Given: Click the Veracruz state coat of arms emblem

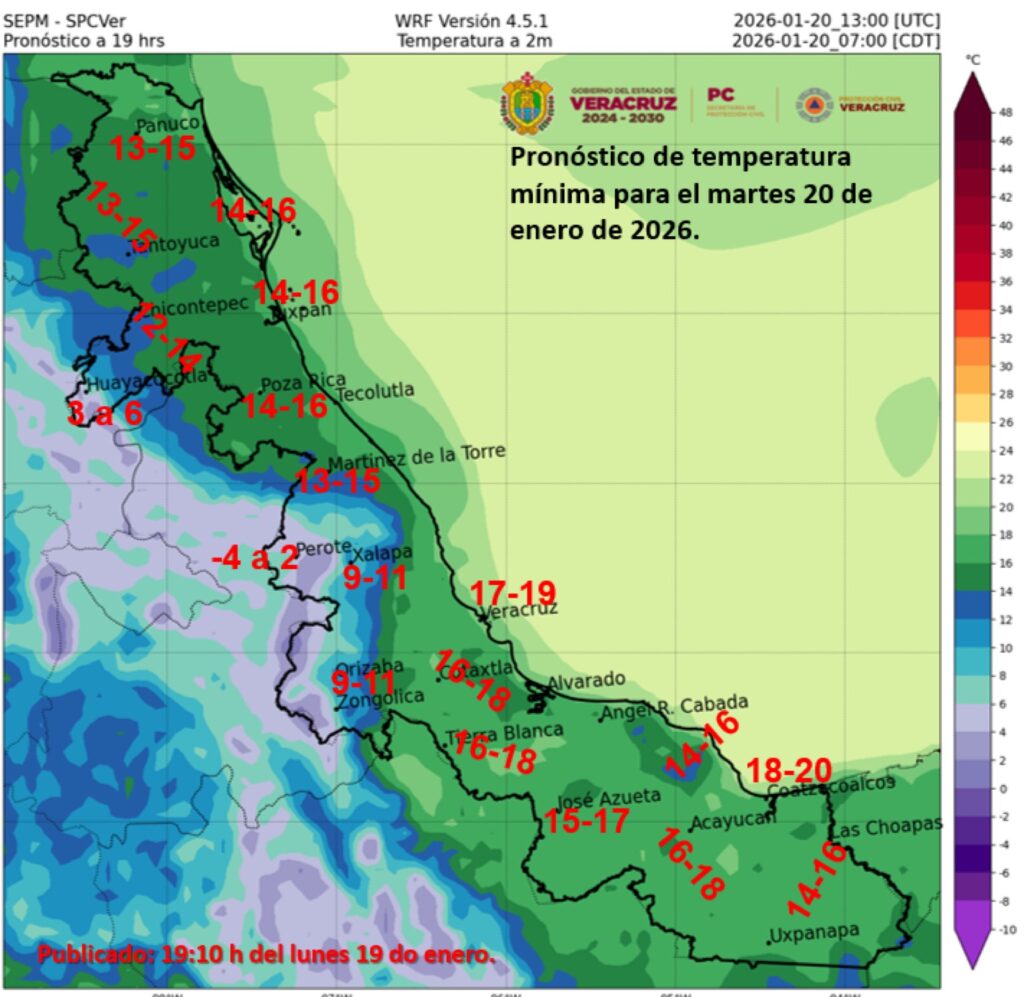Looking at the screenshot, I should (x=525, y=103).
